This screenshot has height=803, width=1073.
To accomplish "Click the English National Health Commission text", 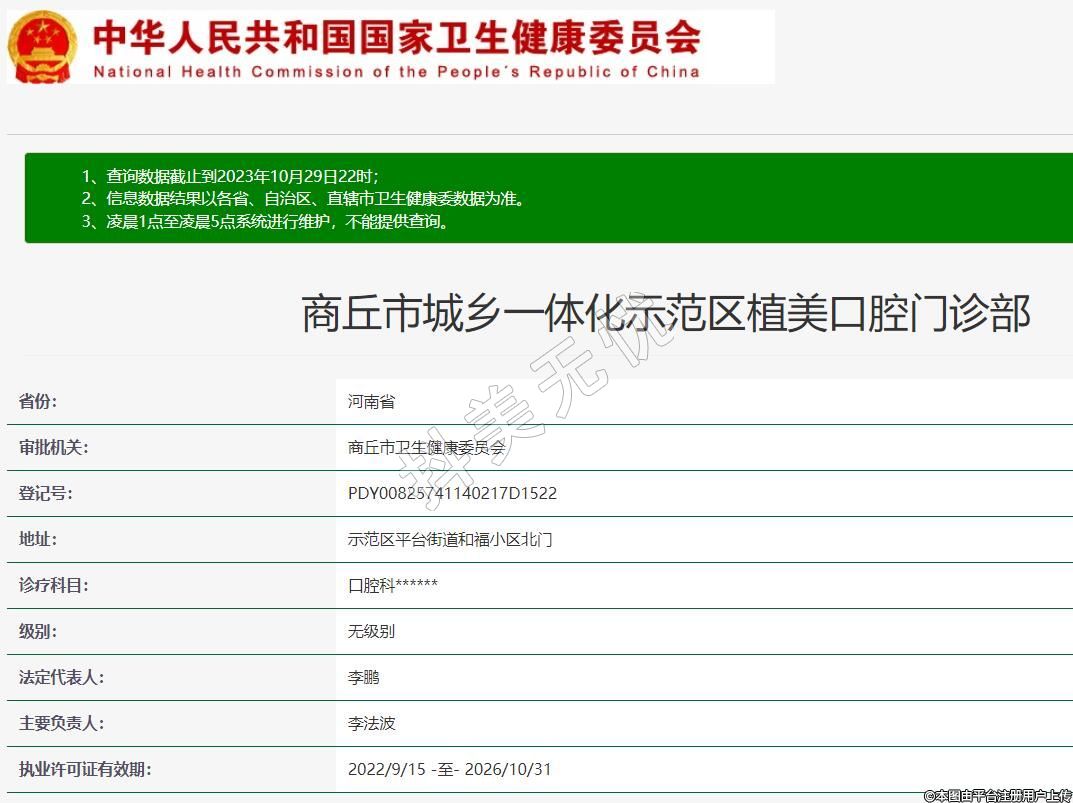I will click(396, 72).
